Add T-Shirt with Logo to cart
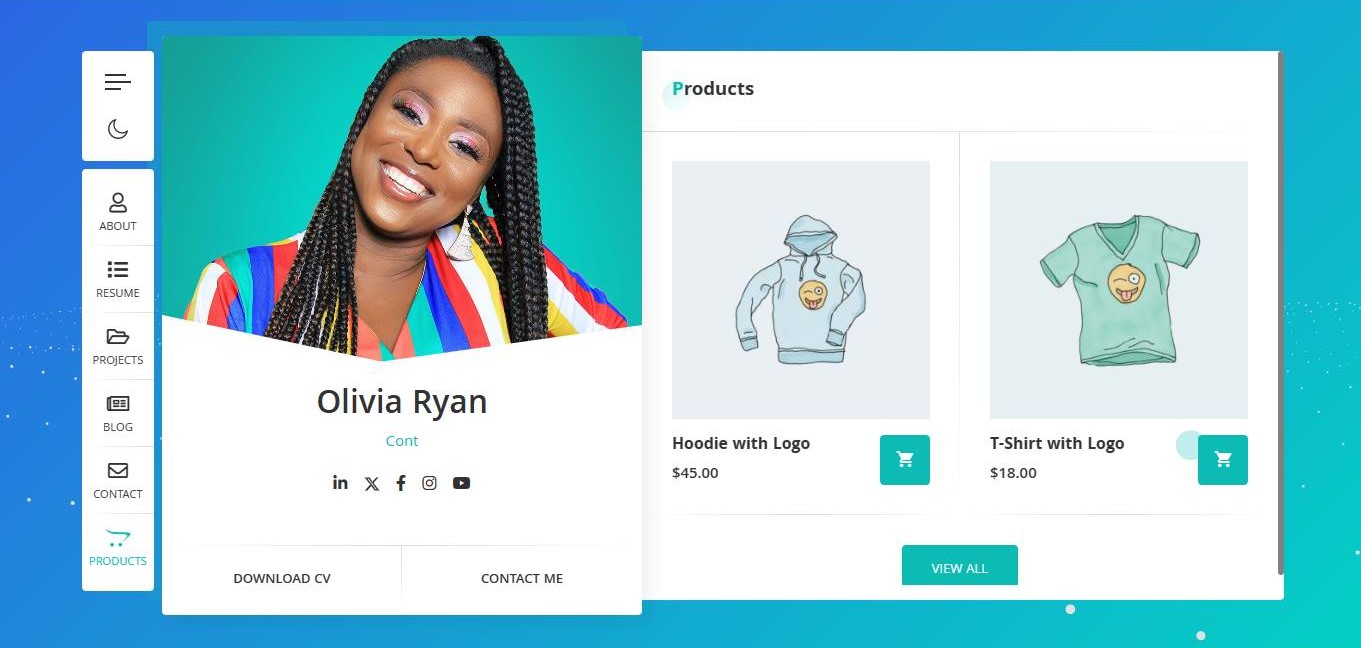Image resolution: width=1361 pixels, height=648 pixels. click(x=1223, y=460)
